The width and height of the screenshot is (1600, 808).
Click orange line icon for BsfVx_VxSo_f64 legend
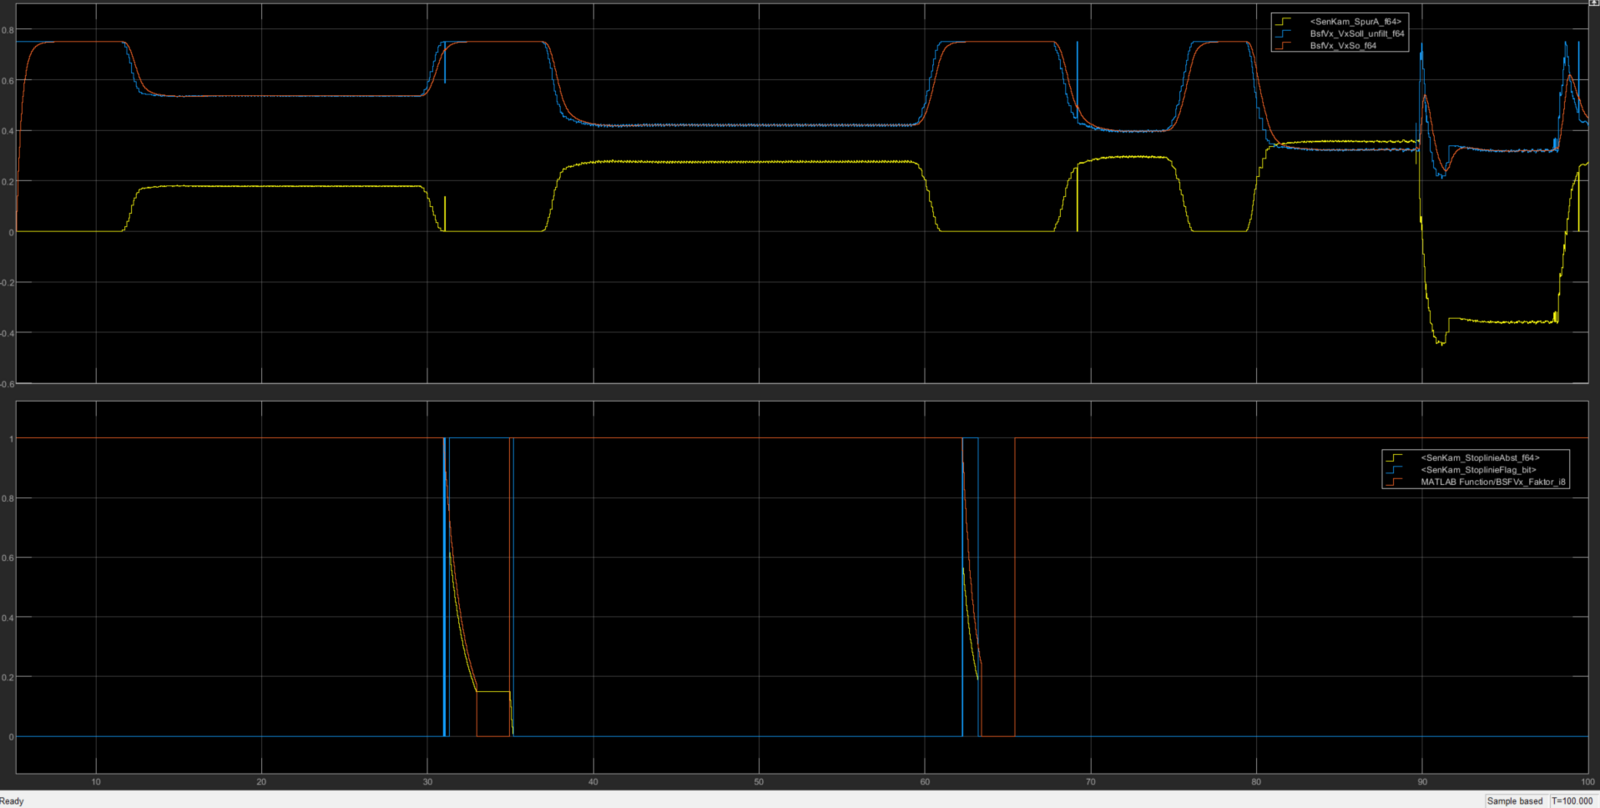[1284, 45]
